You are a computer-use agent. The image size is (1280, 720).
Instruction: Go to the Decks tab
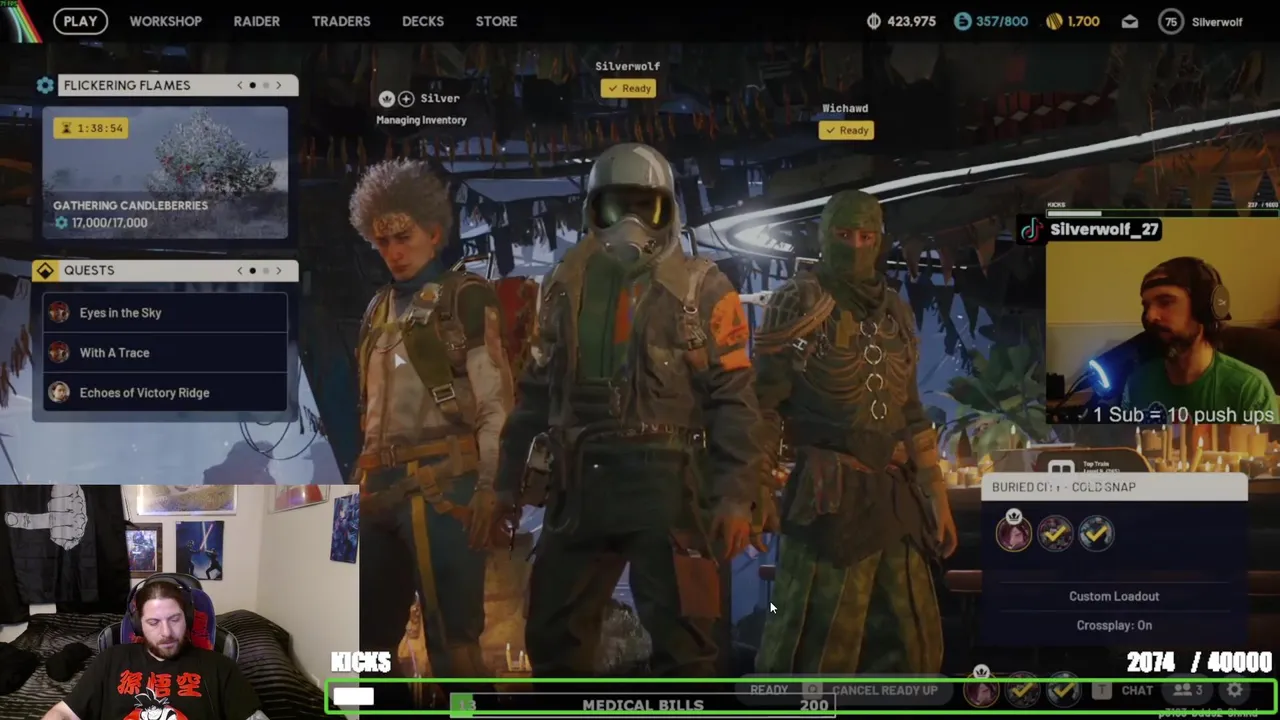pyautogui.click(x=423, y=21)
